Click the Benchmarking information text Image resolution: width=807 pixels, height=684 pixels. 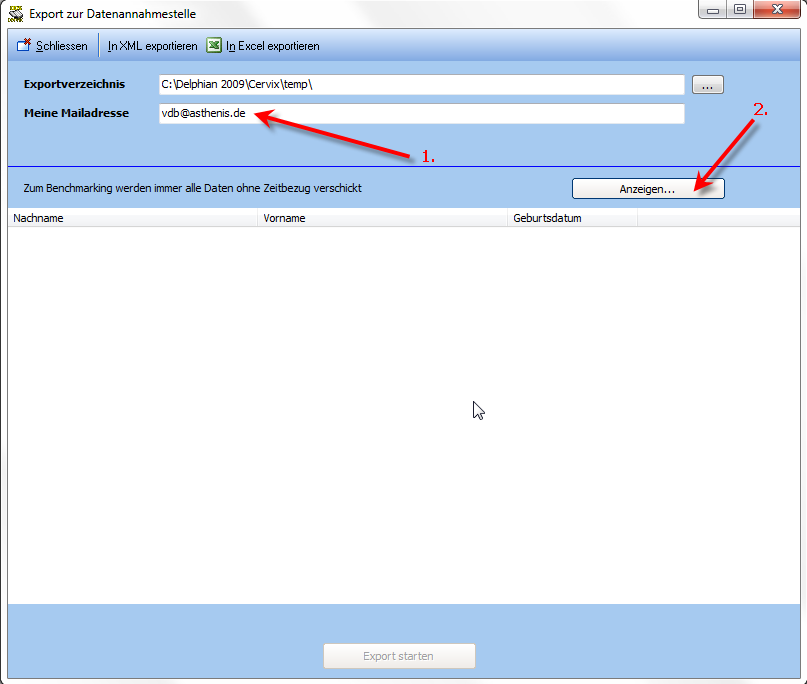coord(192,188)
